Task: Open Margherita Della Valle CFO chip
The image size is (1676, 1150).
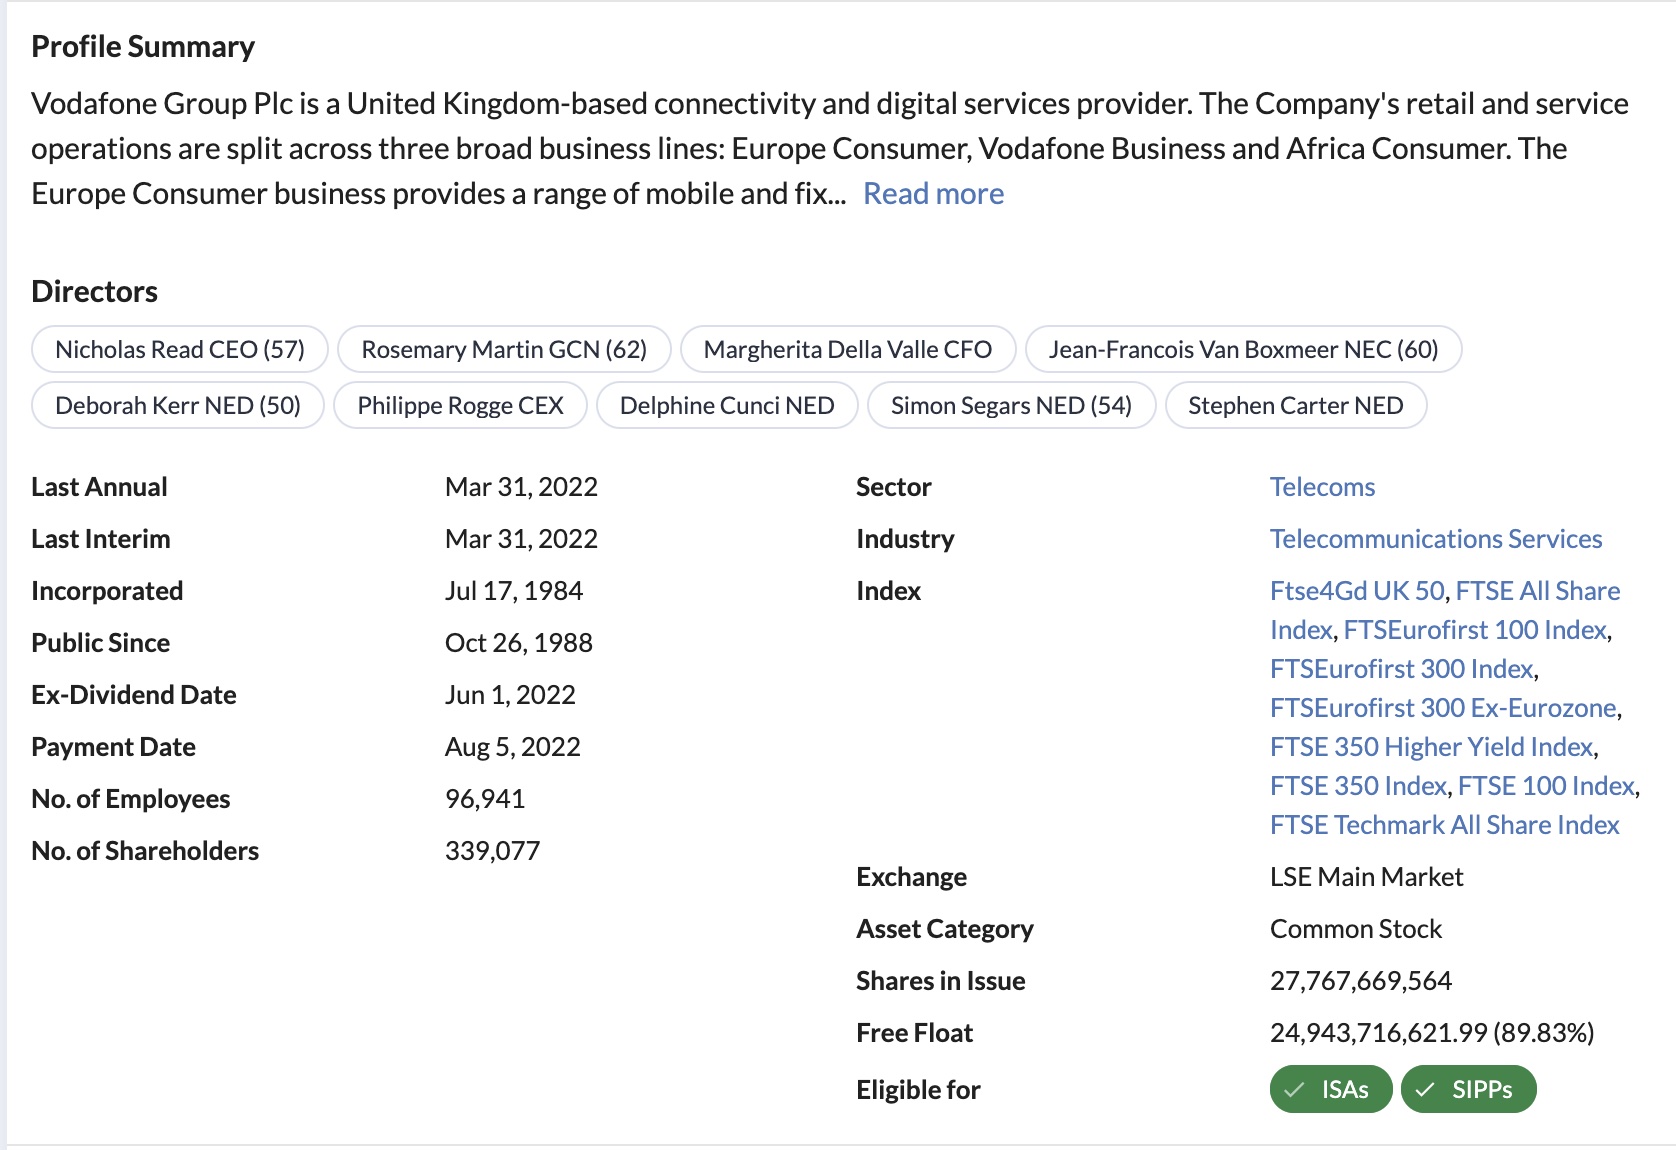Action: (x=848, y=349)
